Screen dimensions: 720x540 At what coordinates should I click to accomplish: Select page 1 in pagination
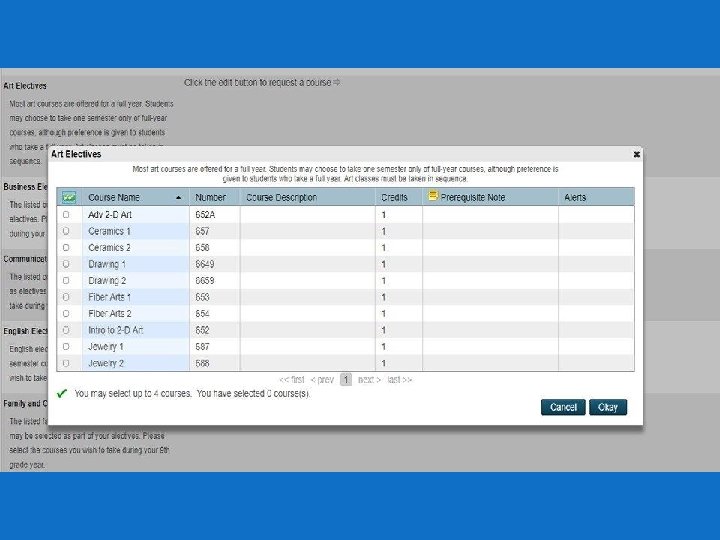346,380
